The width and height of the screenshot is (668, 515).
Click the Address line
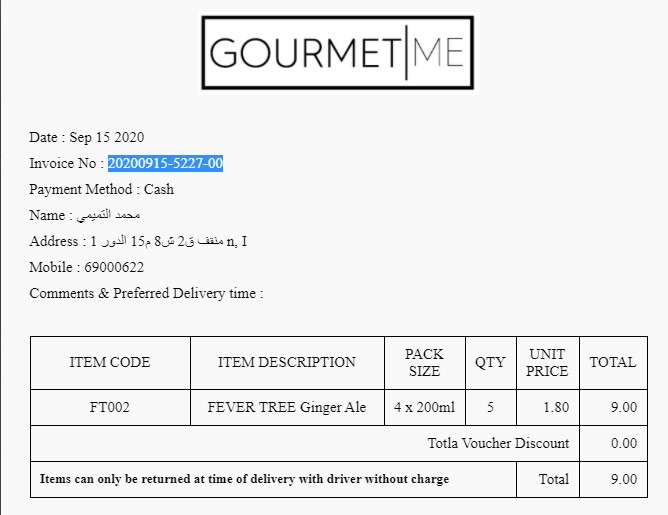click(139, 241)
